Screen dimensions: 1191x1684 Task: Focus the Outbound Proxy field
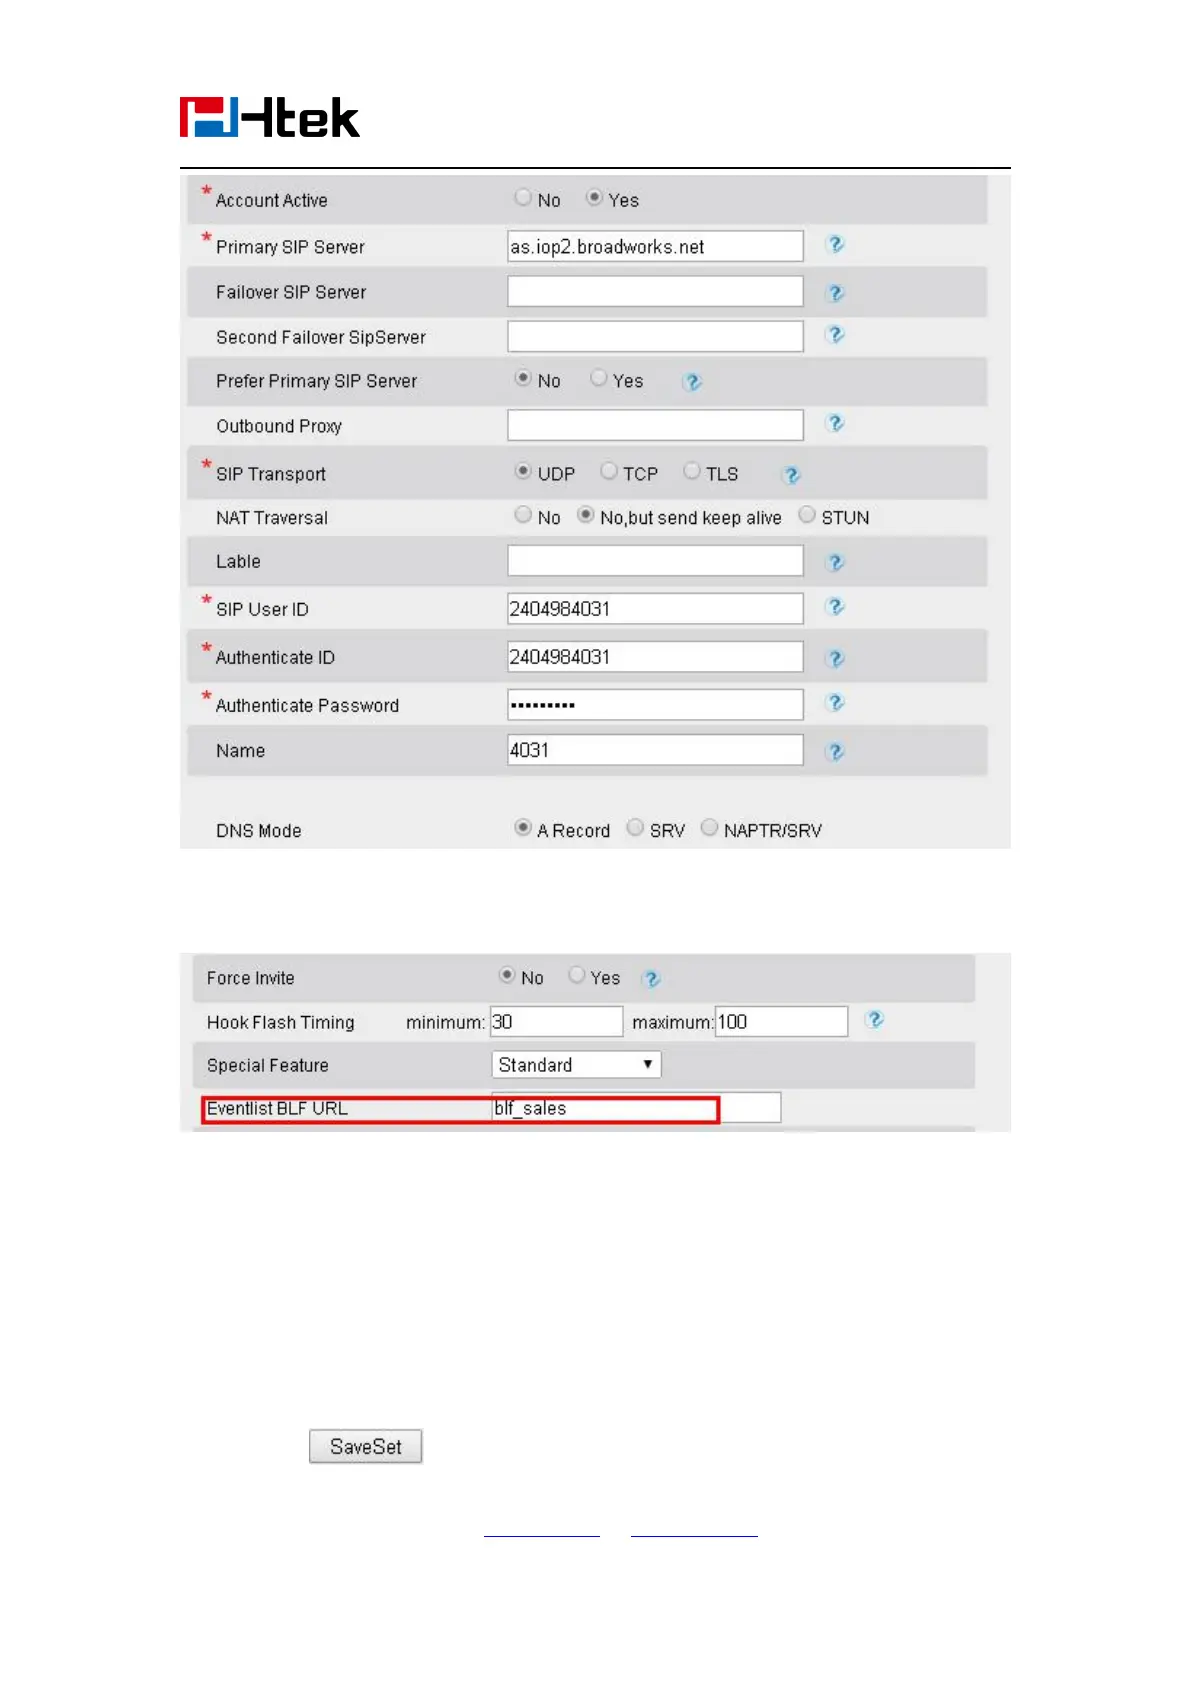(655, 426)
